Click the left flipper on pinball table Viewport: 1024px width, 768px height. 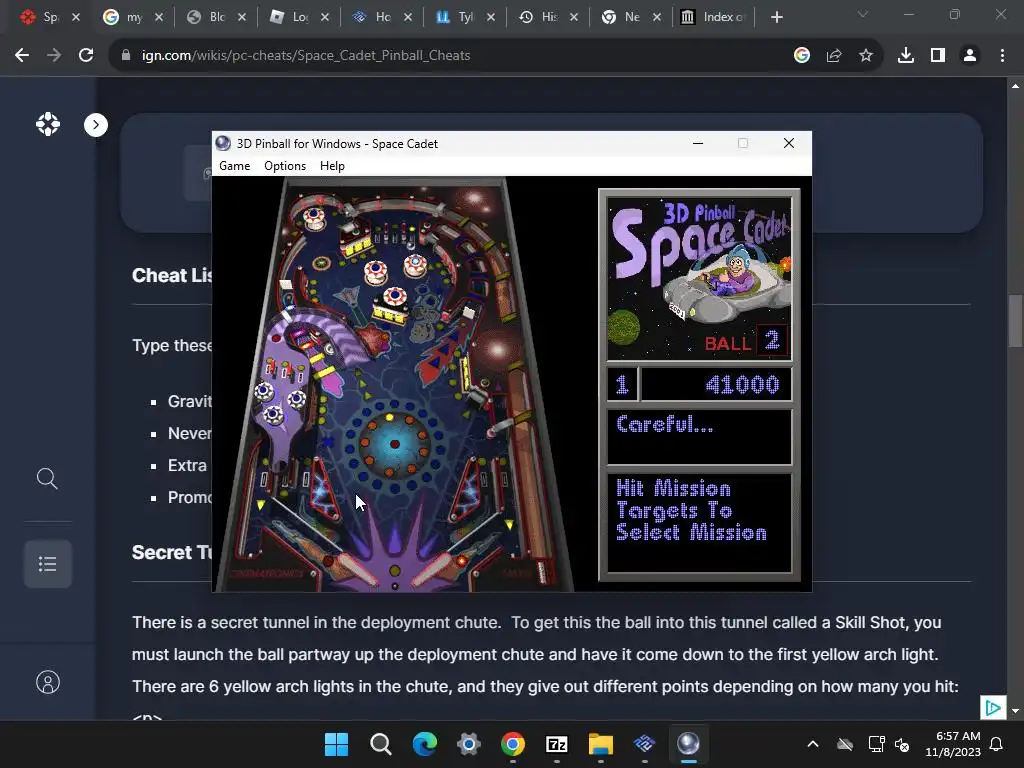click(351, 569)
